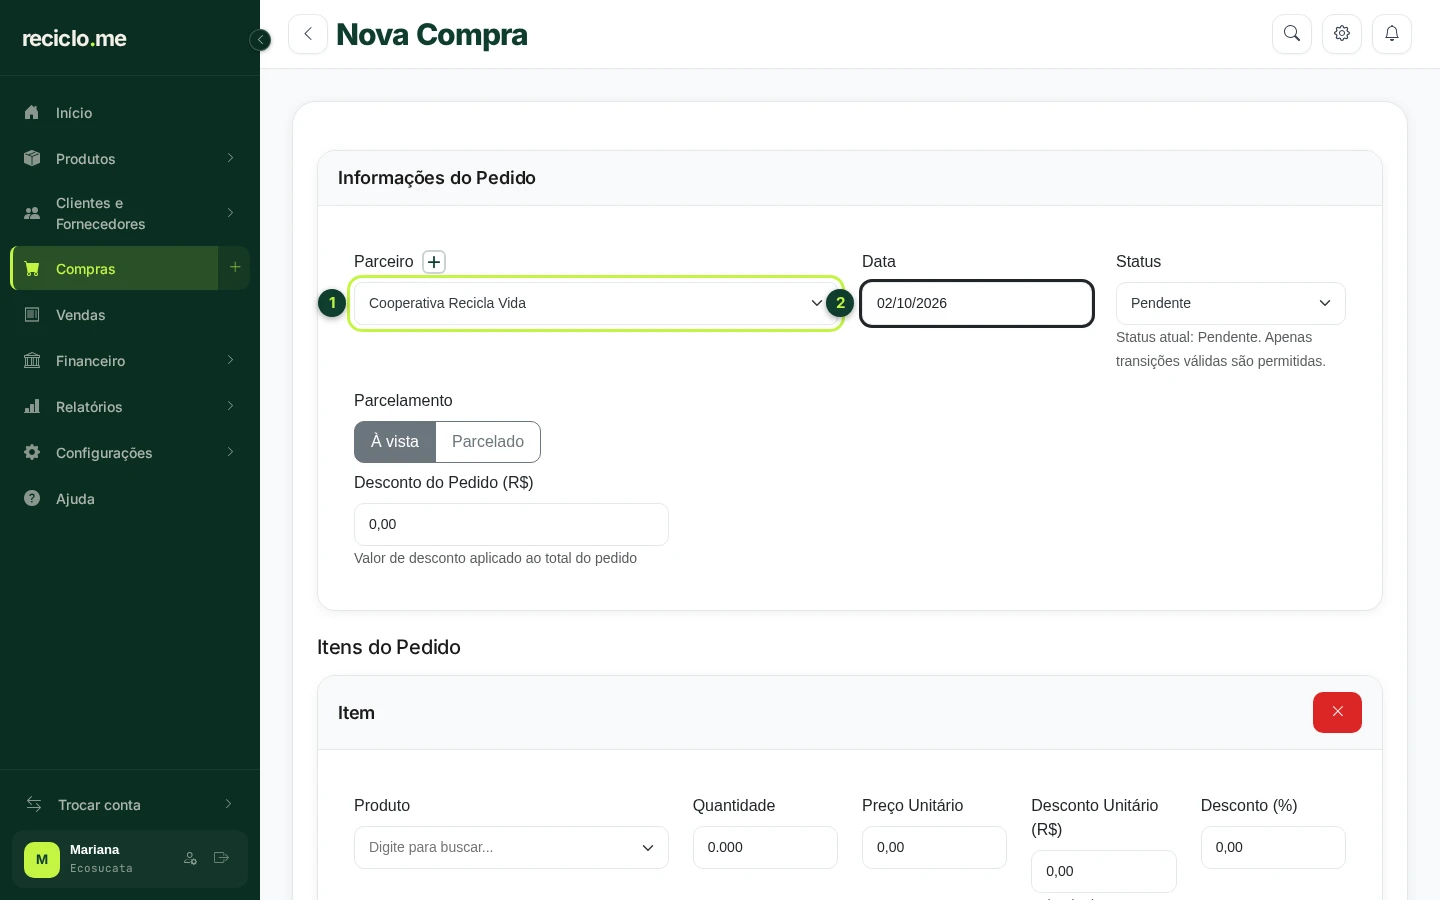Viewport: 1440px width, 900px height.
Task: Add a new purchase via Compras plus icon
Action: [x=235, y=268]
